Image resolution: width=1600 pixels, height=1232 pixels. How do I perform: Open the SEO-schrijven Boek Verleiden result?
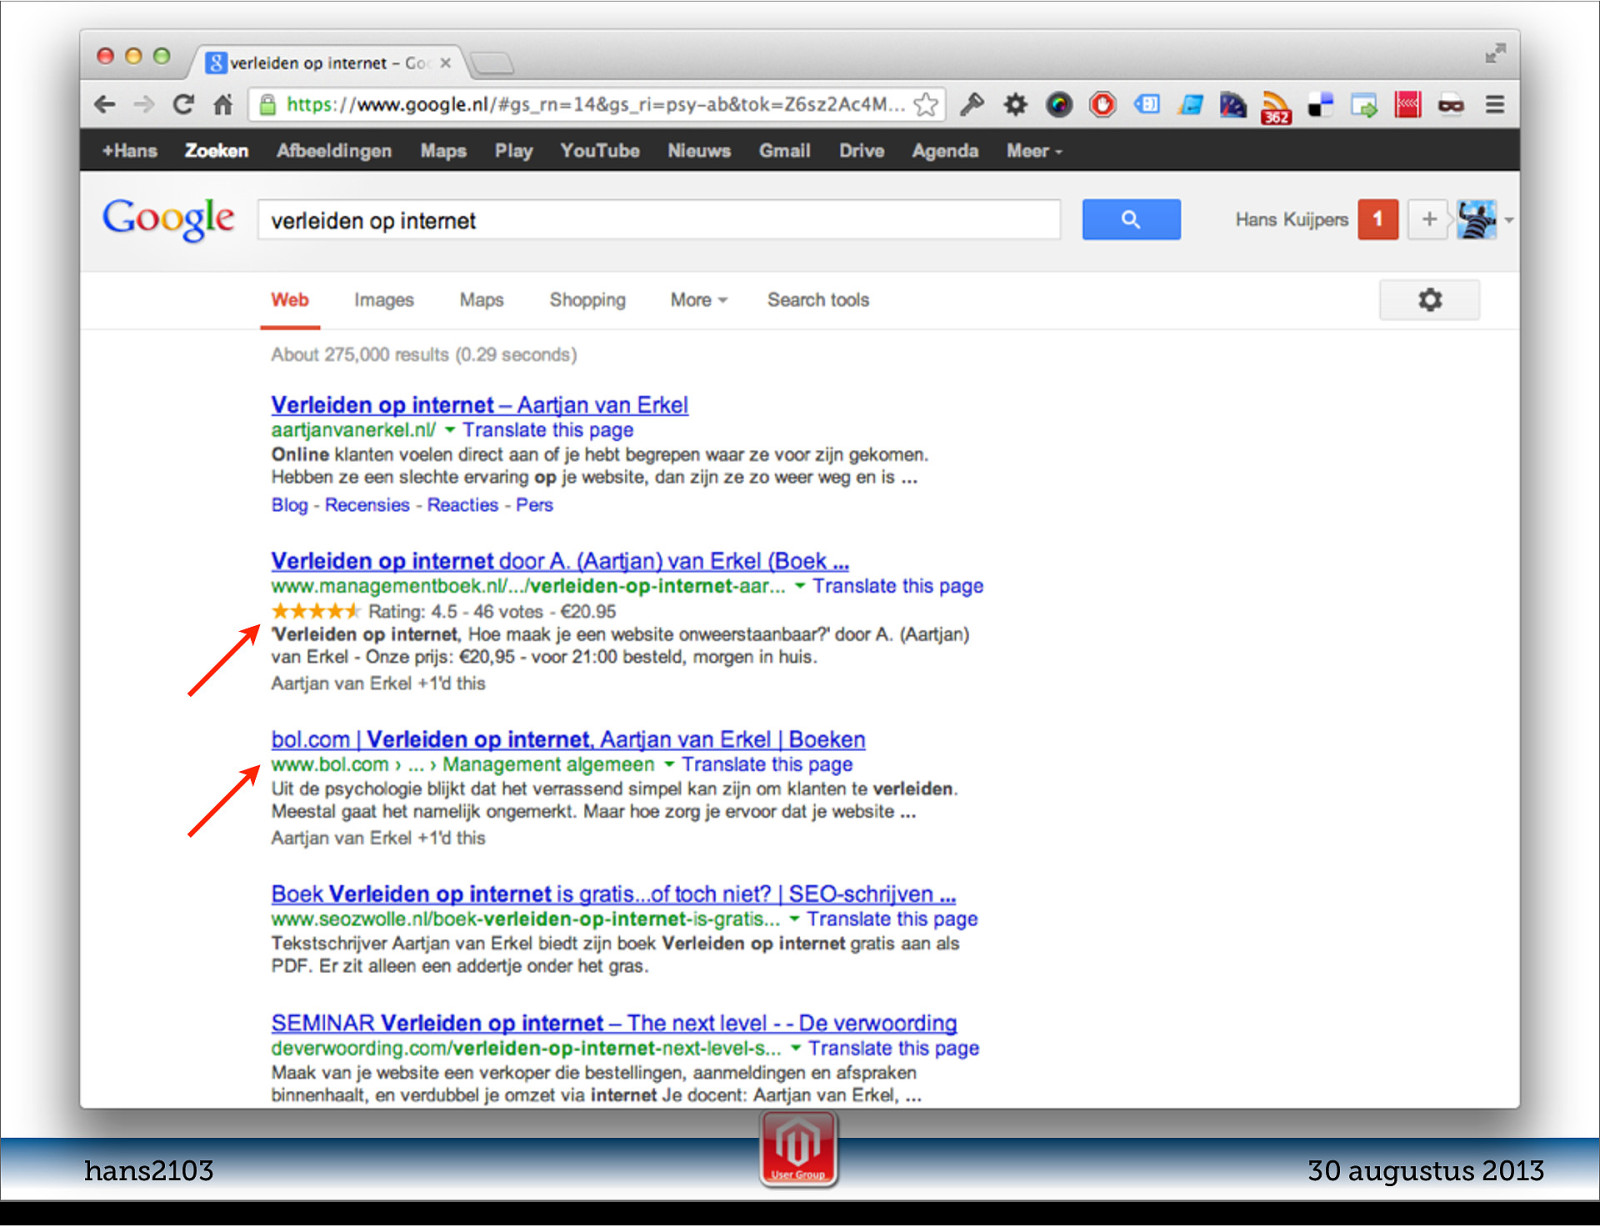tap(613, 894)
